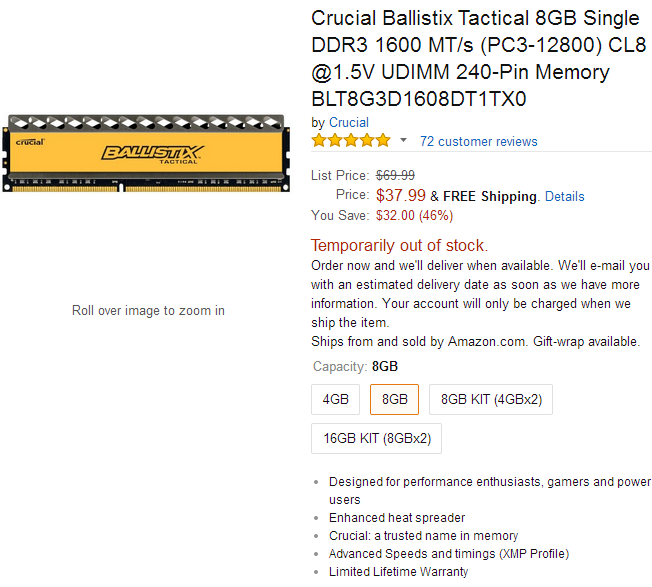
Task: Click the 'Enhanced heat spreader' bullet point
Action: pos(397,518)
